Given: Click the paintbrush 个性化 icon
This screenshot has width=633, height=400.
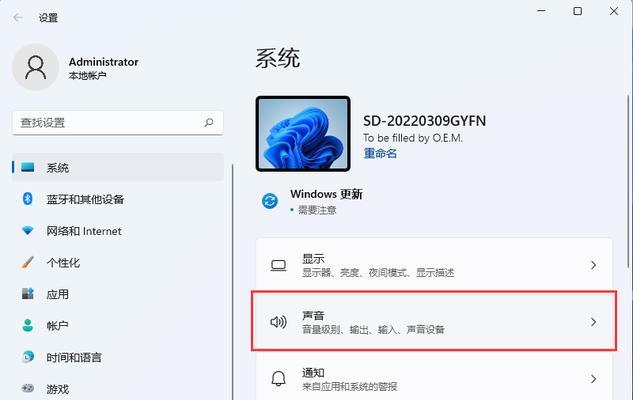Looking at the screenshot, I should [27, 262].
